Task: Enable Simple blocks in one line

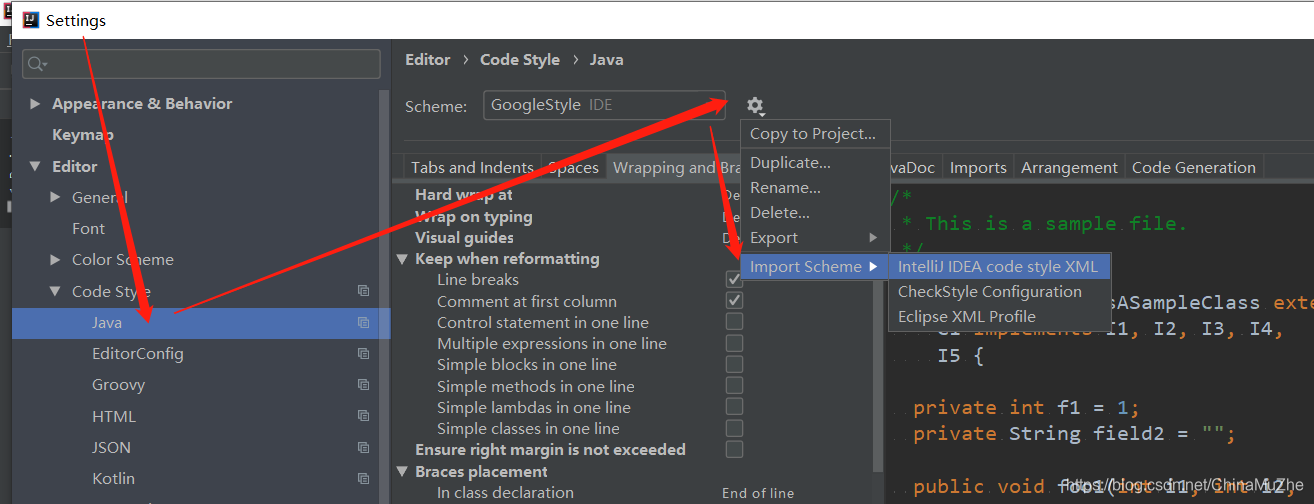Action: [734, 364]
